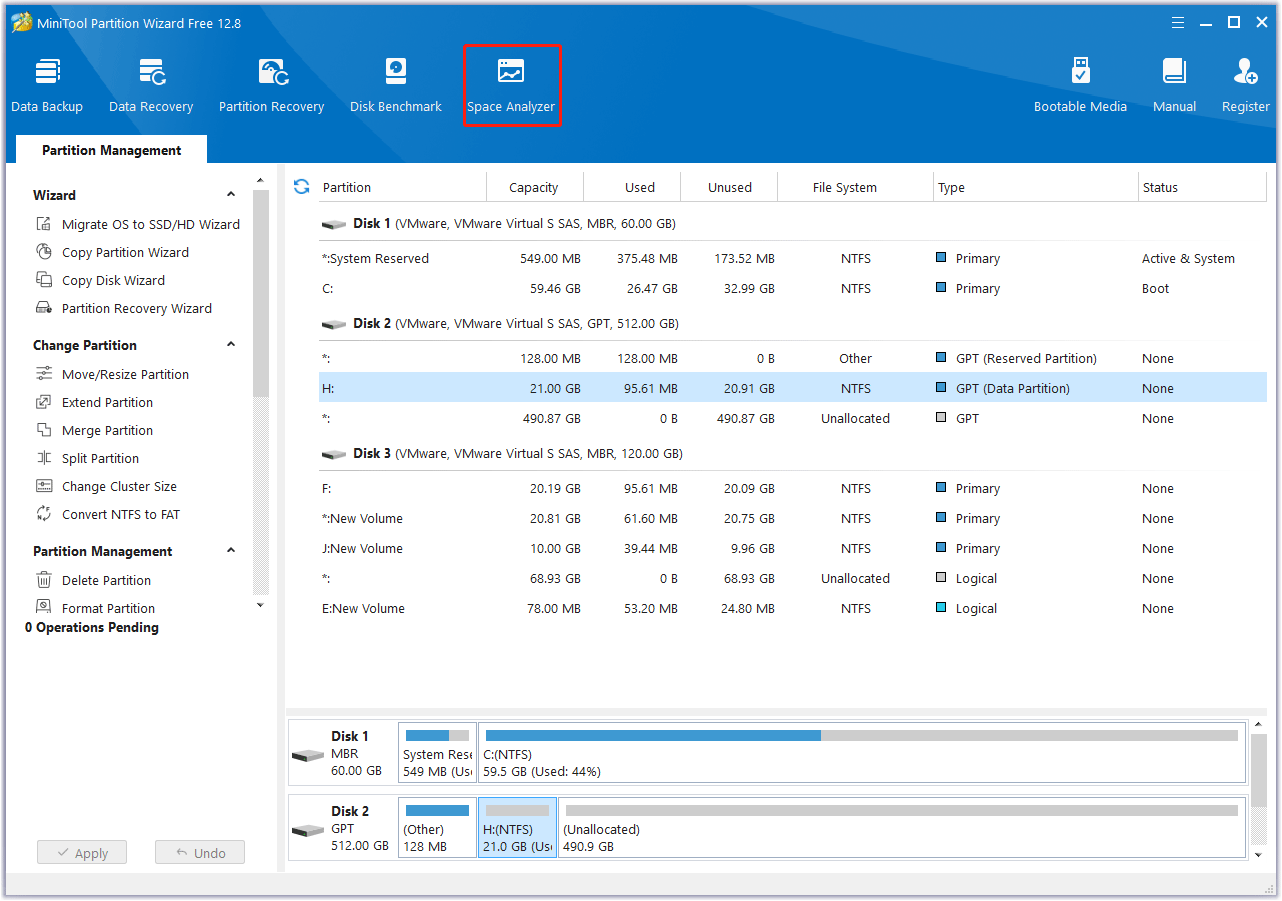This screenshot has width=1282, height=901.
Task: Create Bootable Media
Action: 1080,86
